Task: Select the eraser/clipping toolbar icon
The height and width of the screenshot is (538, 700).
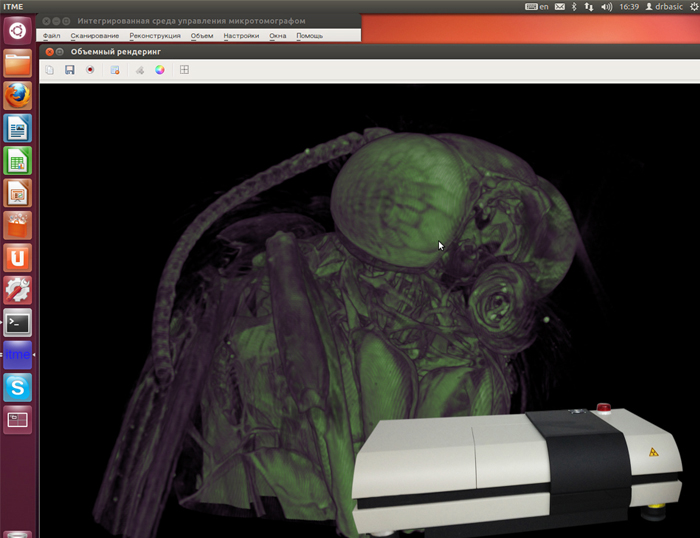Action: [140, 70]
